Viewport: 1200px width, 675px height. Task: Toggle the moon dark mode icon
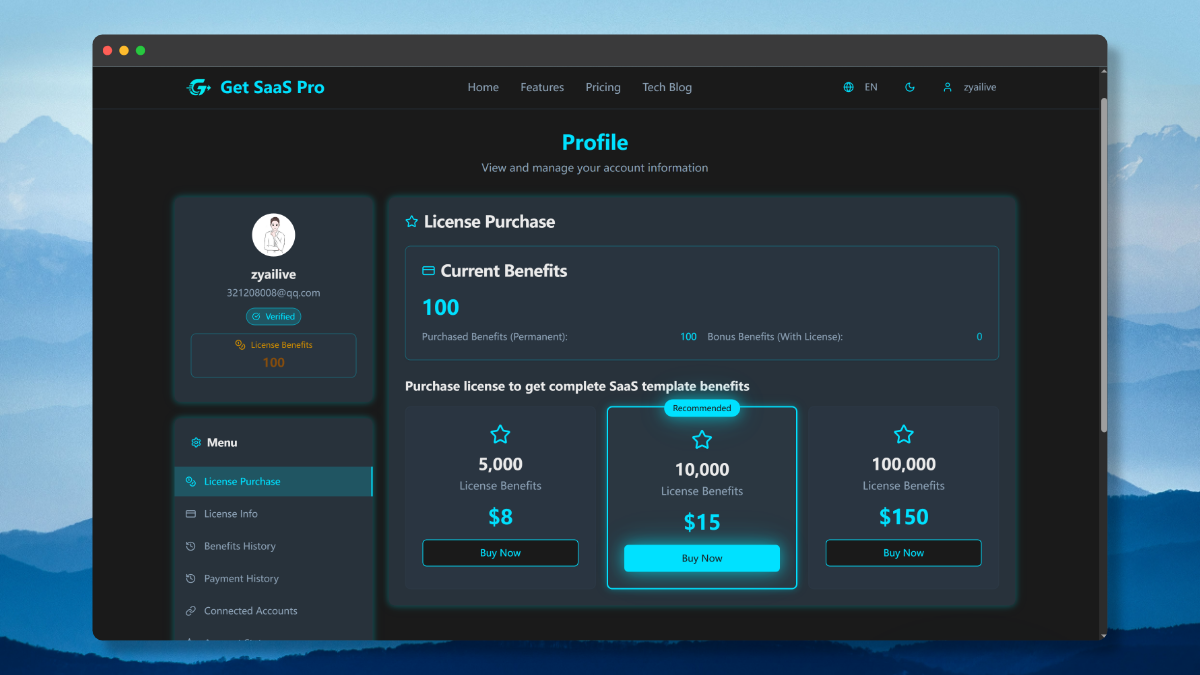point(909,87)
